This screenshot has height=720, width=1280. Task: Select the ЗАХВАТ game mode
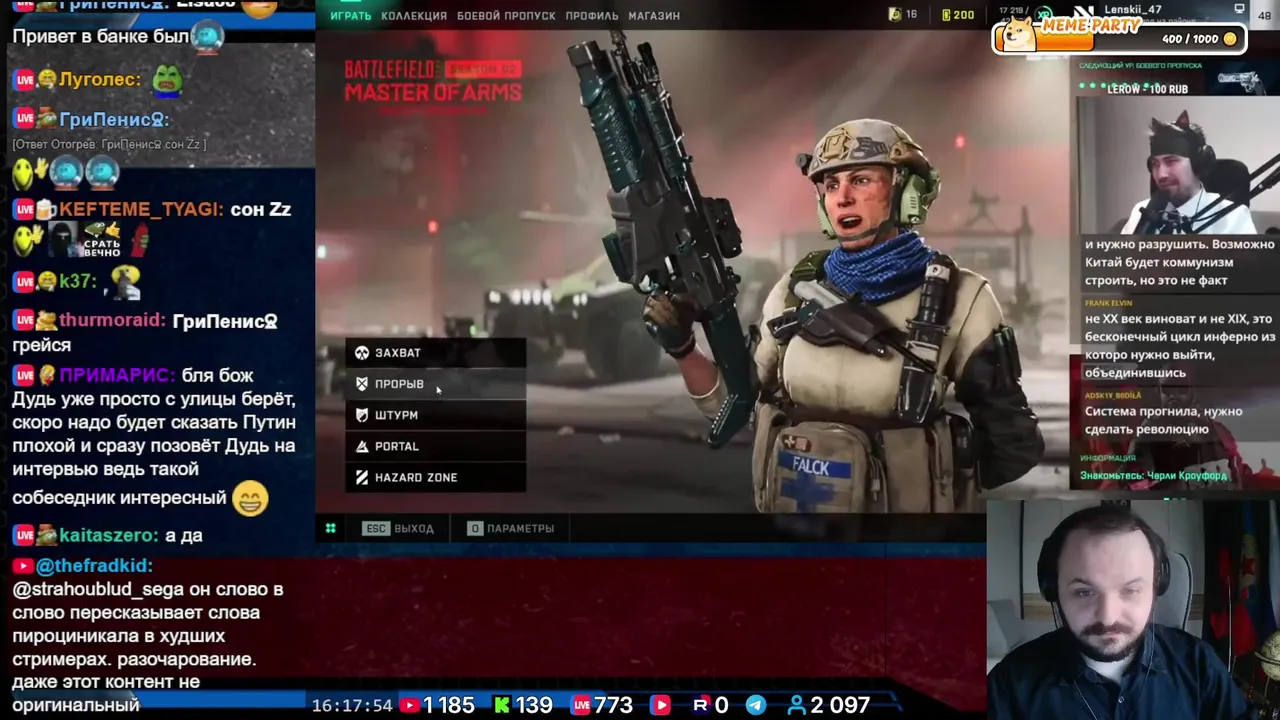(x=436, y=353)
